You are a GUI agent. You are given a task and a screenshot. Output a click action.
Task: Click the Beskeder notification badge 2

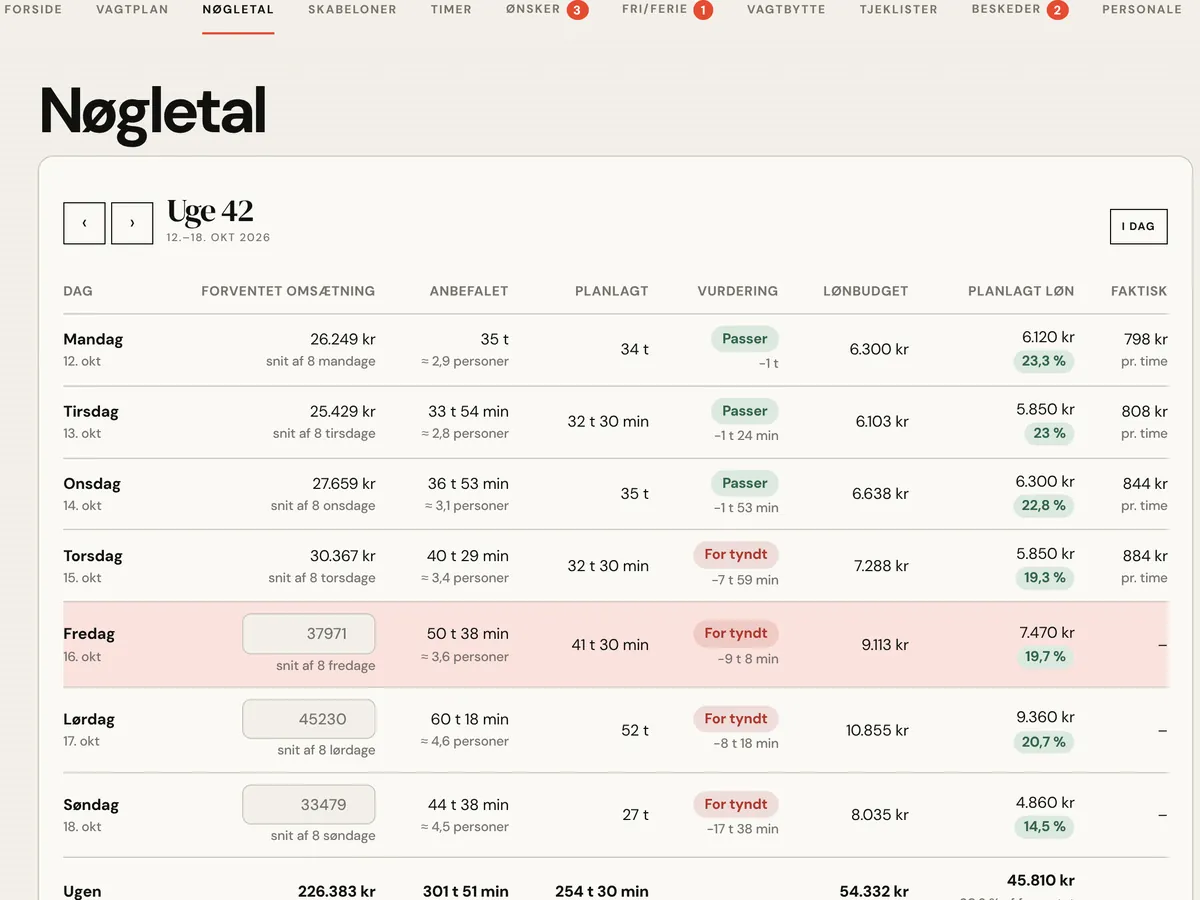point(1058,10)
